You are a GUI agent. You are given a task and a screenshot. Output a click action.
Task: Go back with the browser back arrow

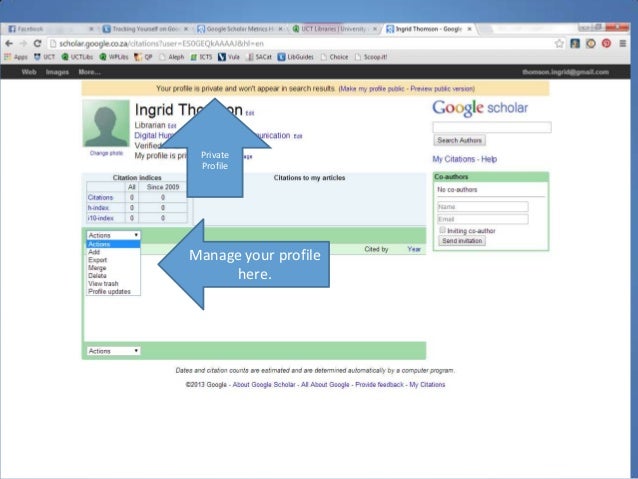pos(9,44)
